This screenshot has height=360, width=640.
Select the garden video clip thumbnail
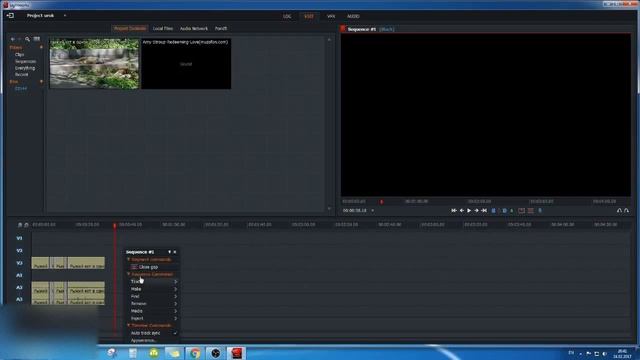pos(94,64)
